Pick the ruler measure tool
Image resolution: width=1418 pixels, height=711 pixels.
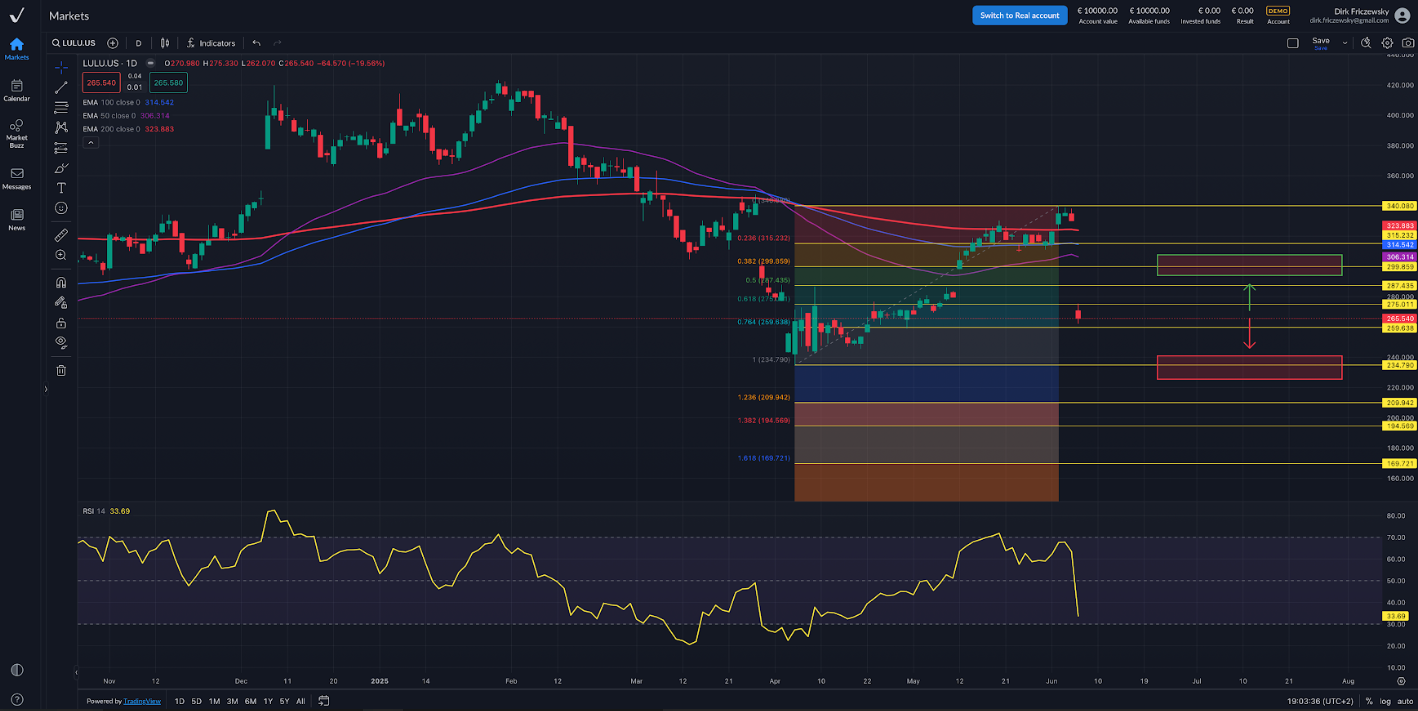point(61,235)
